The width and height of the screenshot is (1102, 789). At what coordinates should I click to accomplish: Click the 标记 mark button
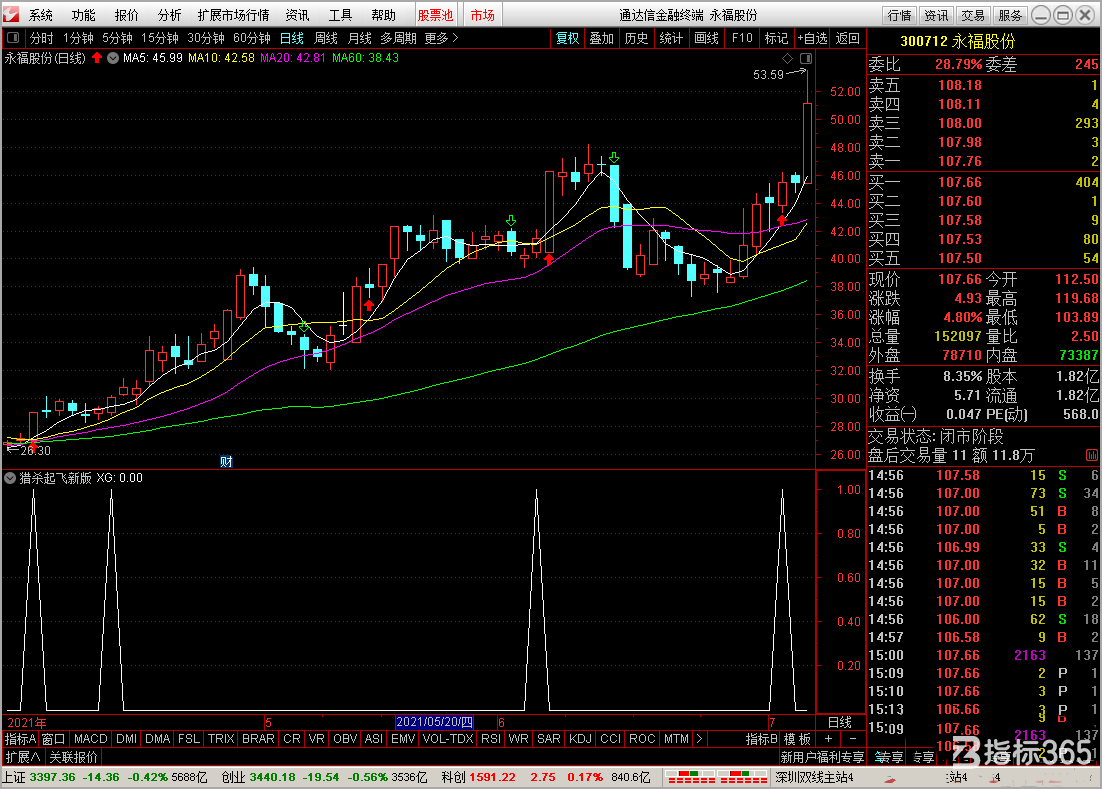click(x=776, y=38)
